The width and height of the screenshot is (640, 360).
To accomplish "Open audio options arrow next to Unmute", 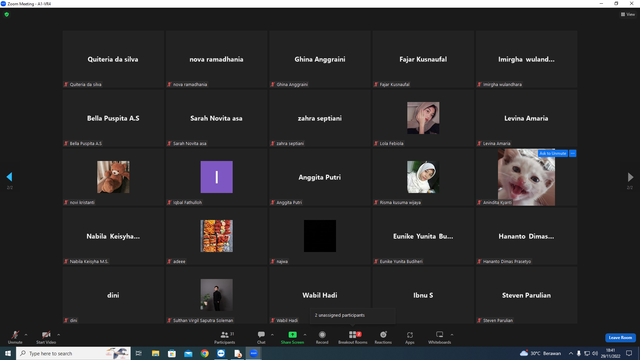I will pyautogui.click(x=26, y=335).
